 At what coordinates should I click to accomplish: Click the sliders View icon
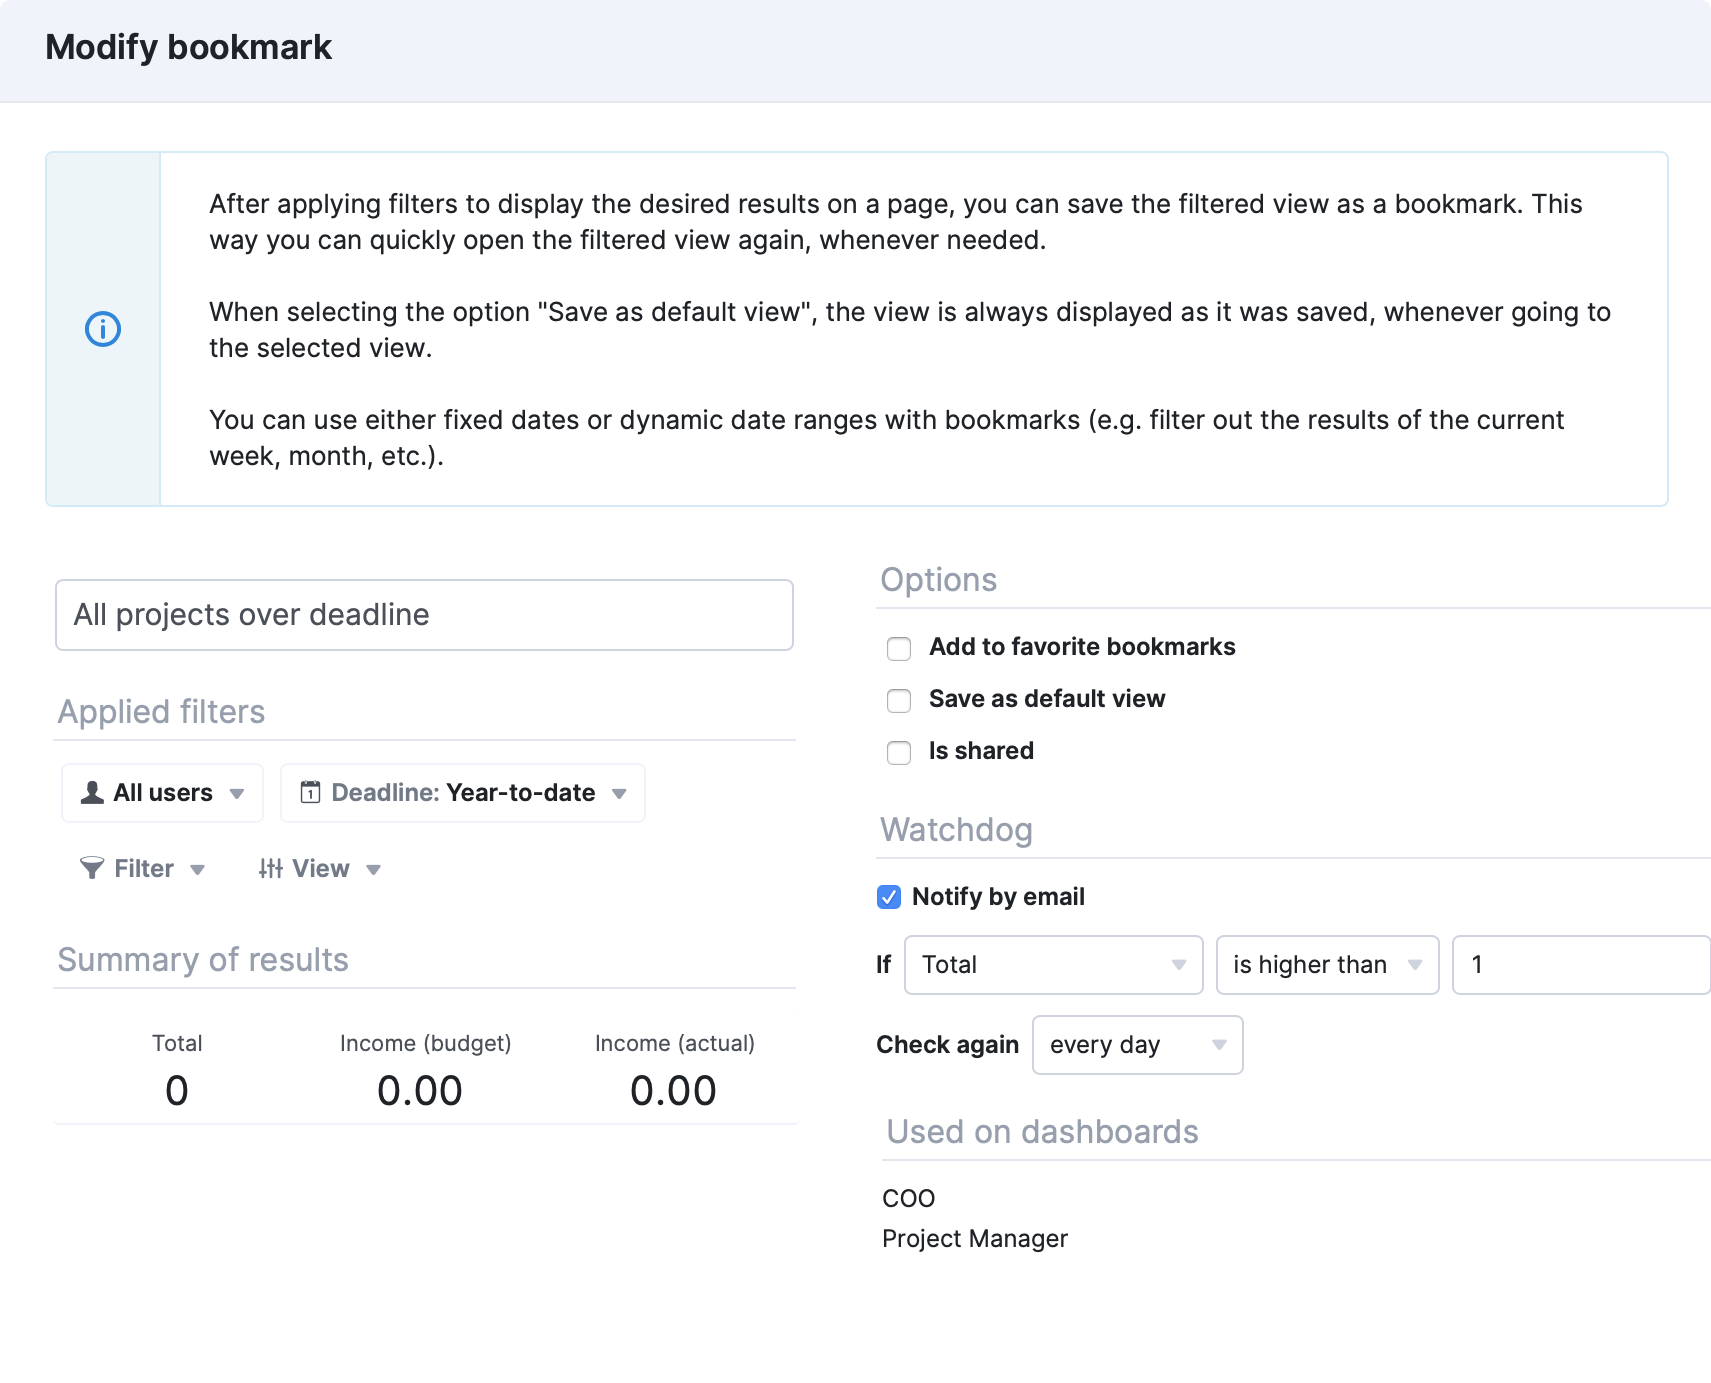271,868
